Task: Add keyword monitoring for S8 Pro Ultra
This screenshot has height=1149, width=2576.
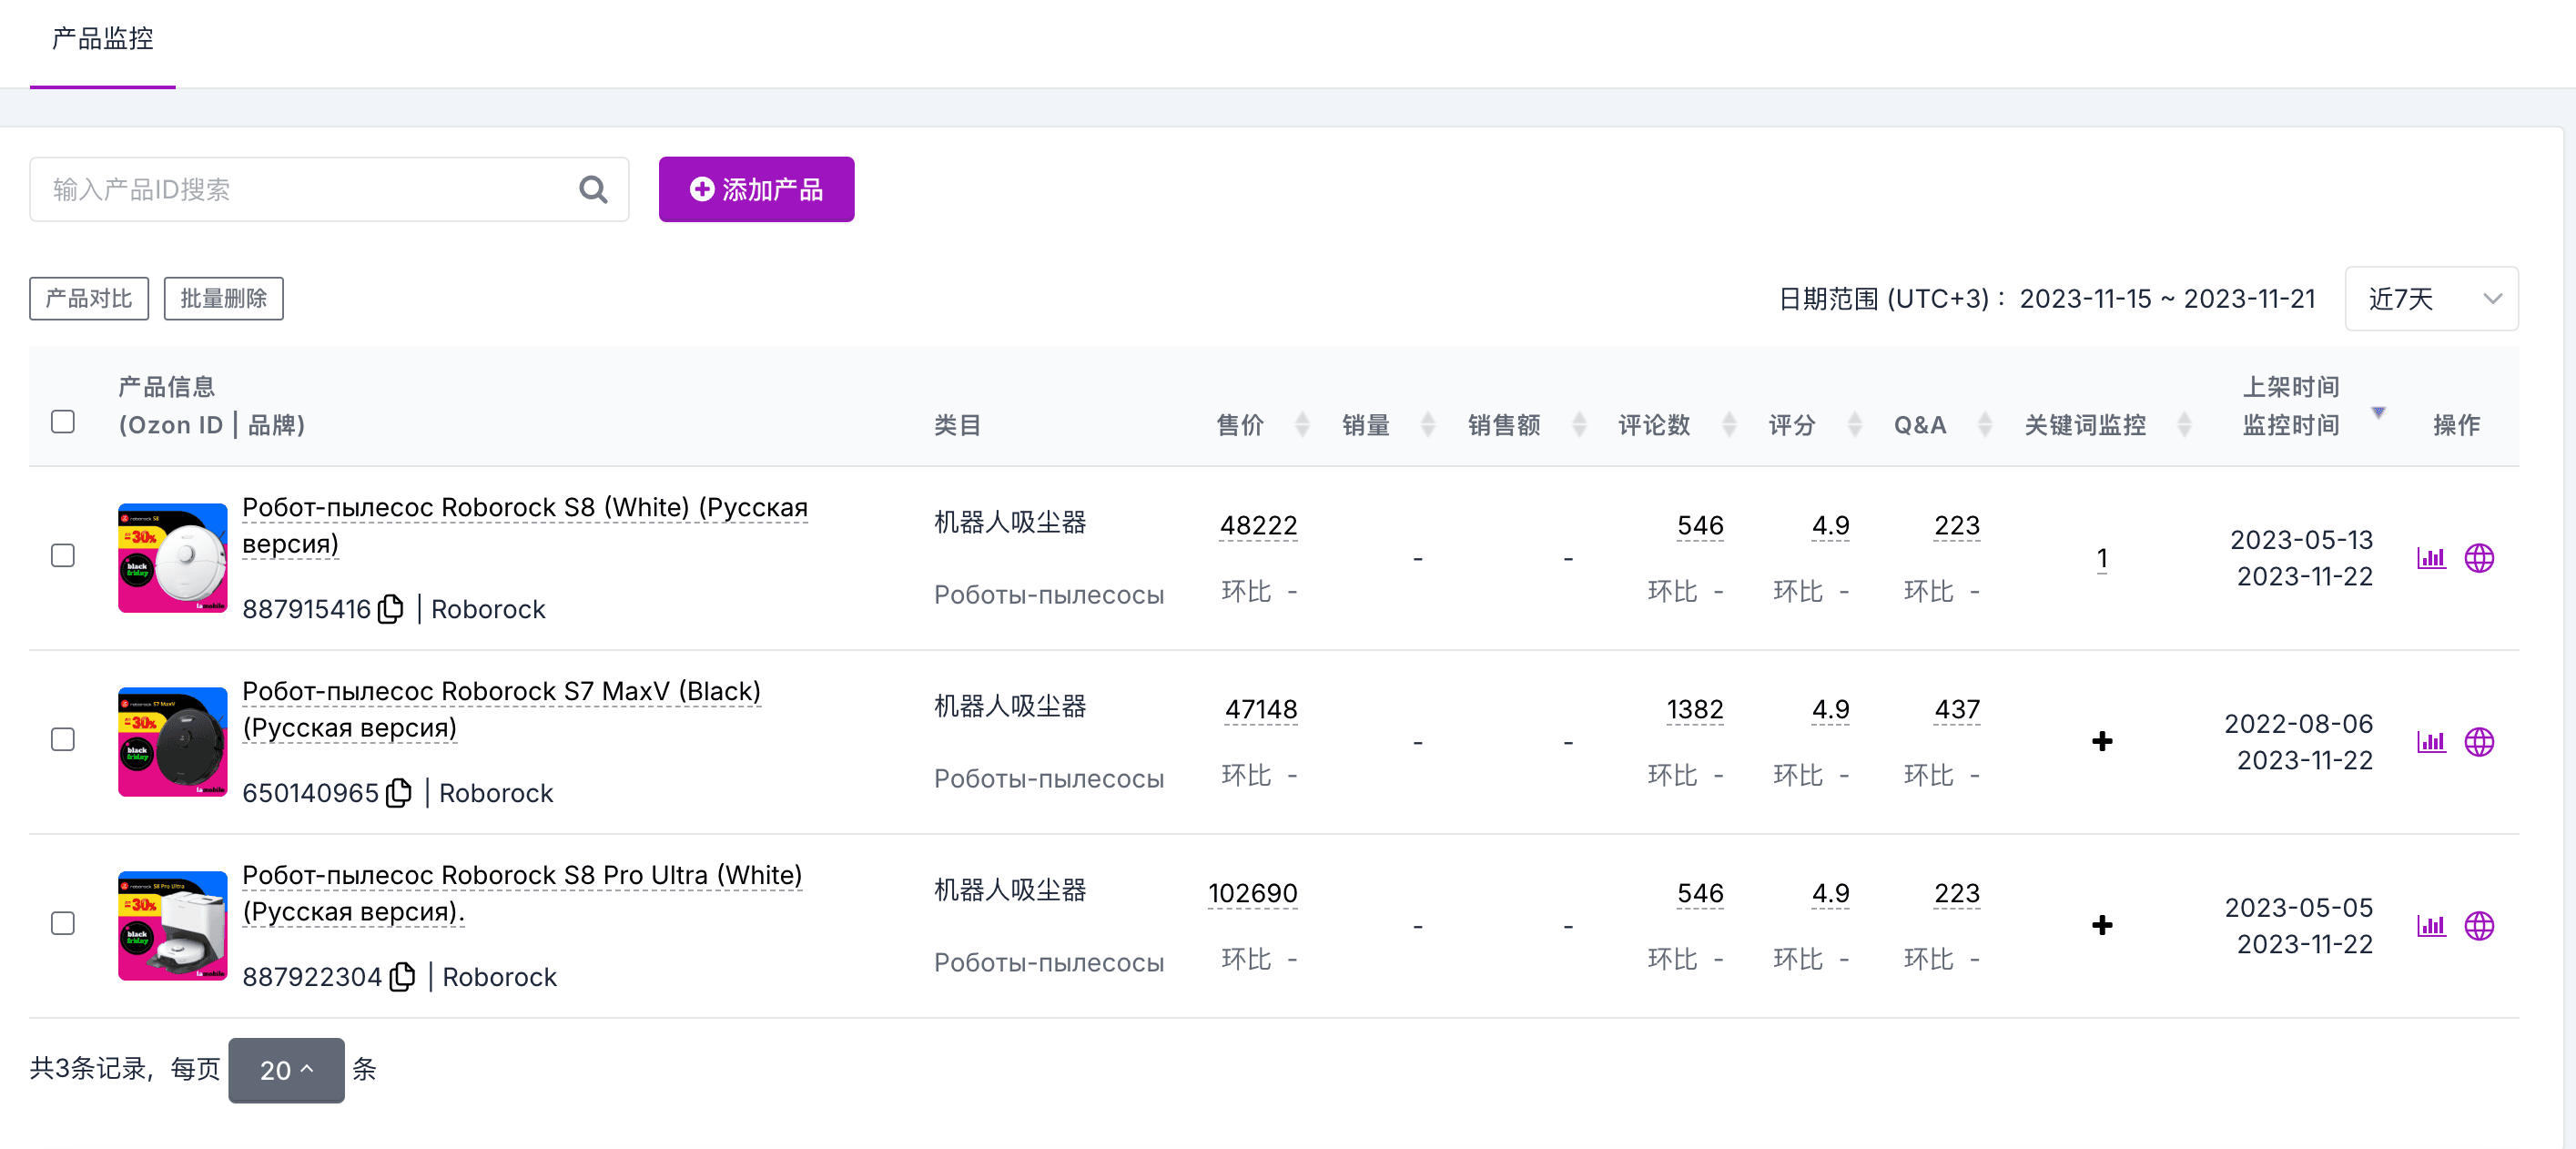Action: (2102, 925)
